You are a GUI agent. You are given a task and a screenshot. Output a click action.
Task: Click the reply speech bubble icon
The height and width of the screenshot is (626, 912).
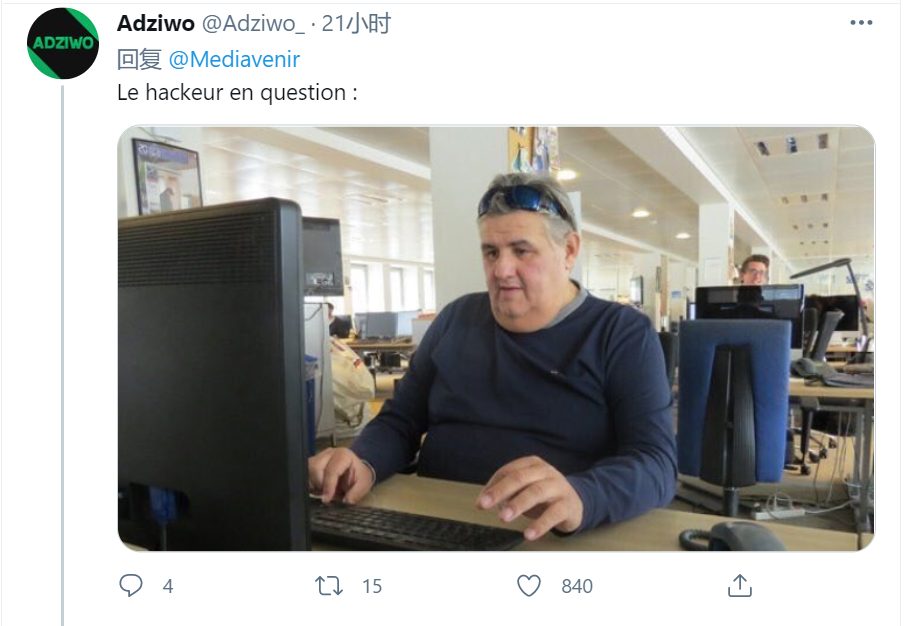[131, 585]
